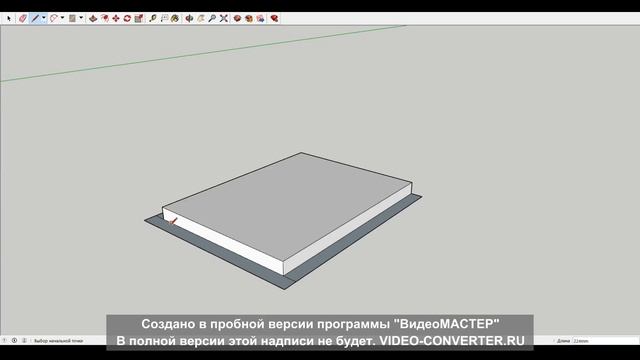640x360 pixels.
Task: Expand the Arc tool dropdown arrow
Action: click(62, 18)
